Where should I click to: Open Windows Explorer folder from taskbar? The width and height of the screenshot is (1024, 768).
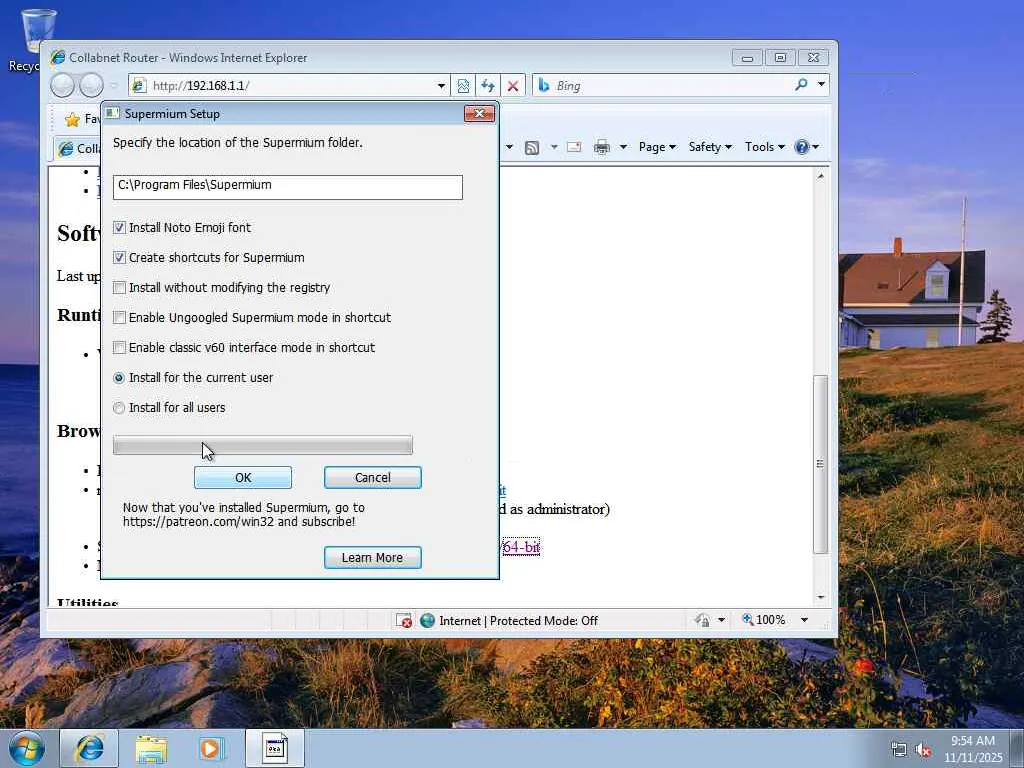point(152,748)
